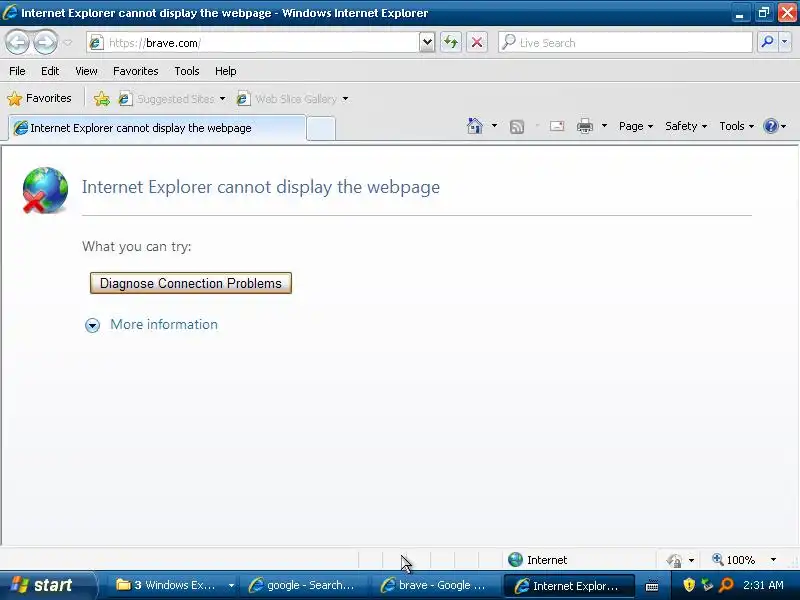
Task: Open the Page command bar menu
Action: click(x=636, y=126)
